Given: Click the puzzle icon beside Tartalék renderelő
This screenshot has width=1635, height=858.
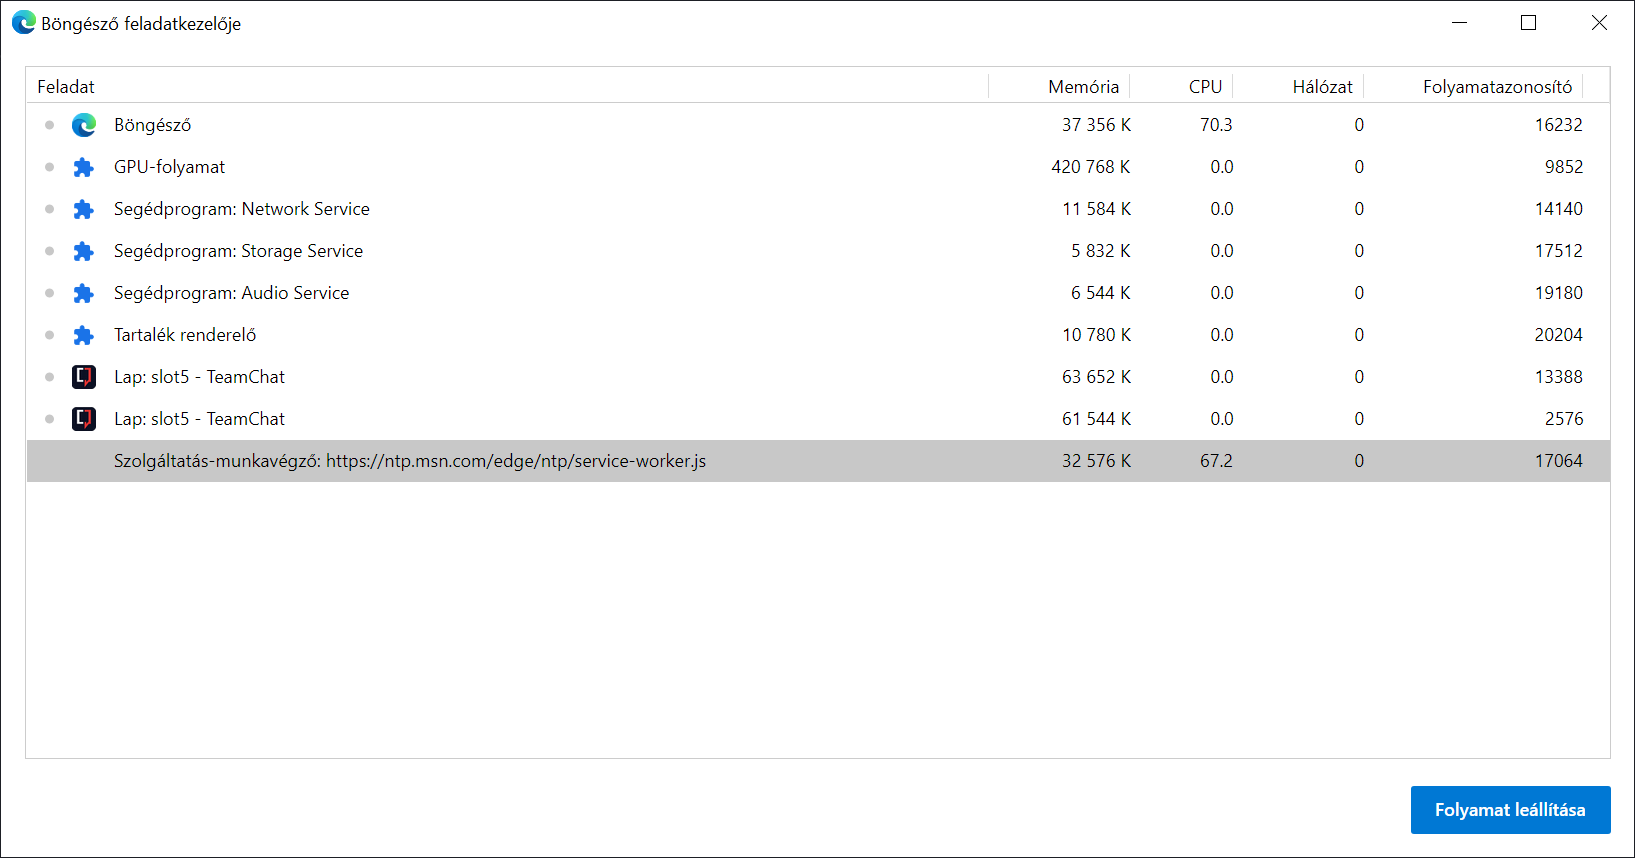Looking at the screenshot, I should click(x=84, y=335).
